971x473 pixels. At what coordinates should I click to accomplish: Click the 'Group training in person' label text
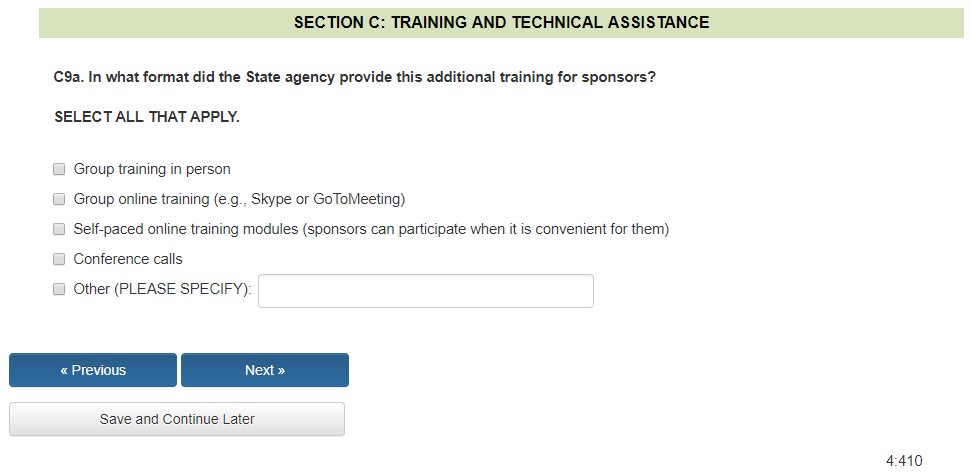[152, 169]
